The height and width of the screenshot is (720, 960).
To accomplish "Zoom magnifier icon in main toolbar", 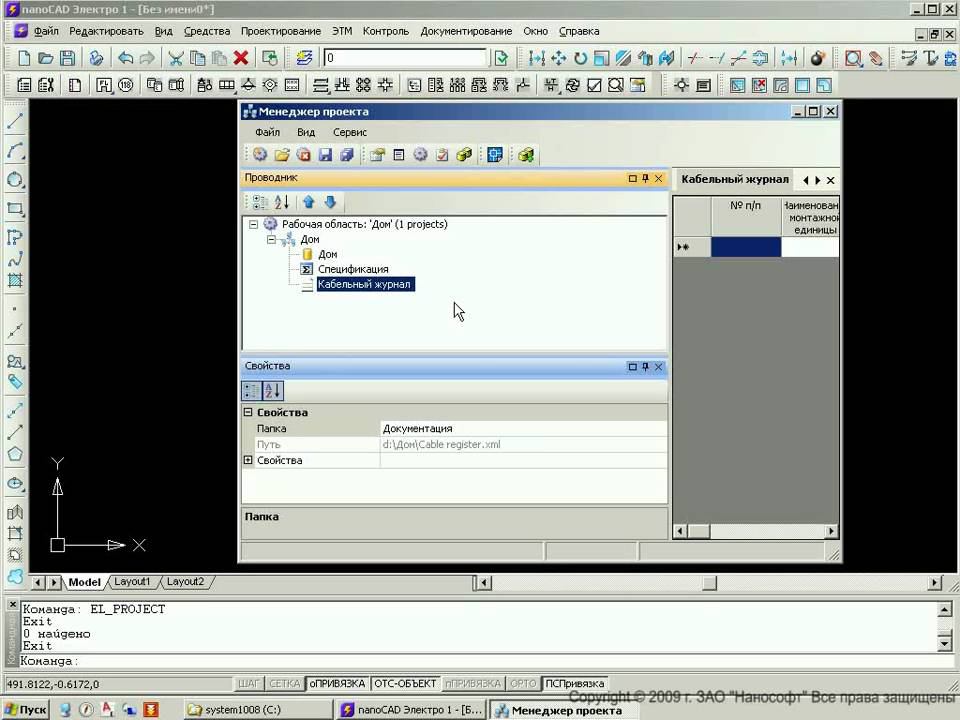I will click(853, 58).
